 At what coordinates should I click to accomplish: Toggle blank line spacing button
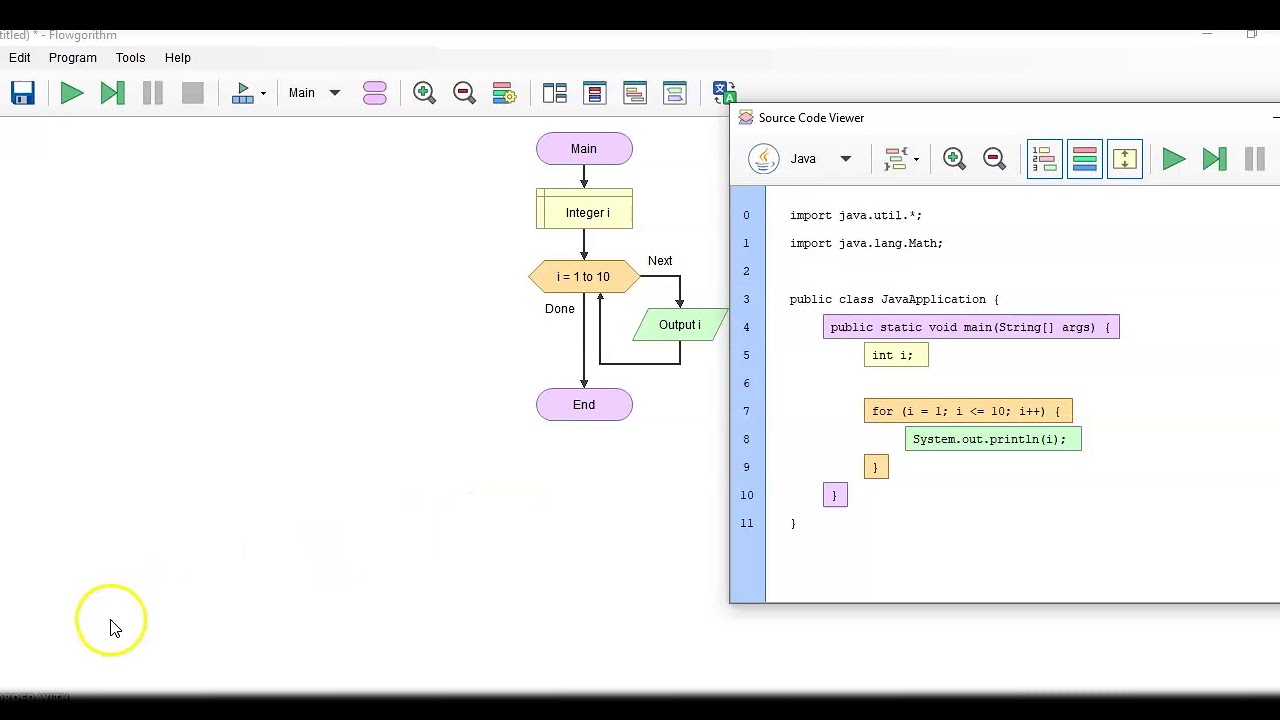click(x=1125, y=159)
